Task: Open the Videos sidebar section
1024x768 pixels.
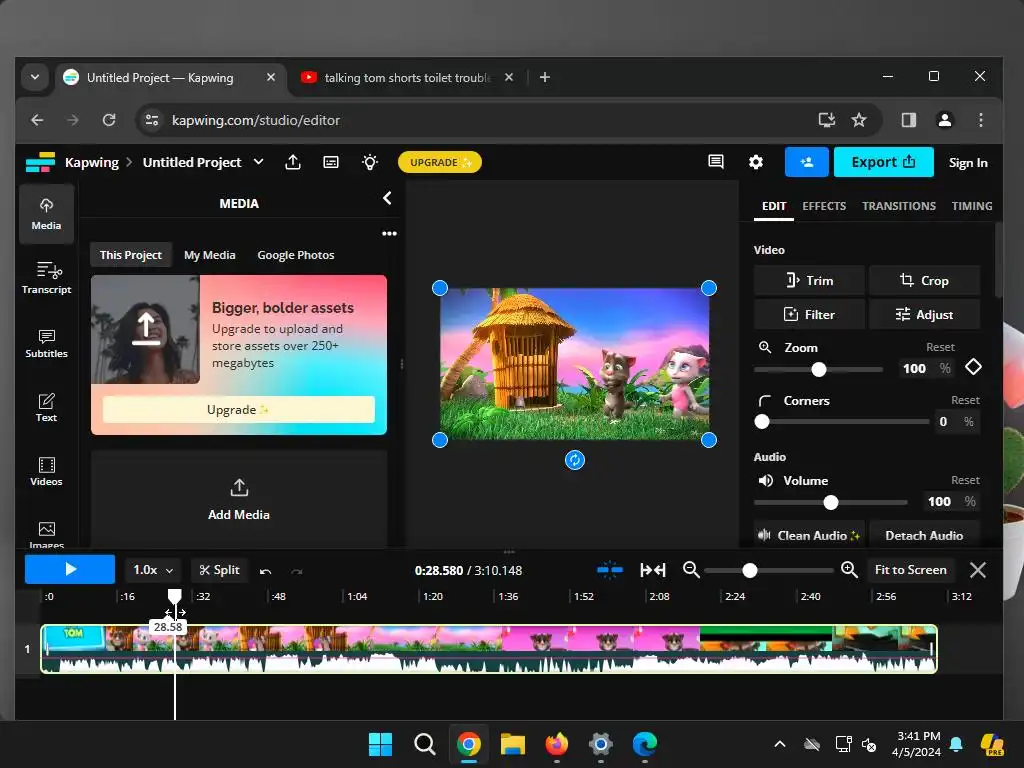Action: pos(46,471)
